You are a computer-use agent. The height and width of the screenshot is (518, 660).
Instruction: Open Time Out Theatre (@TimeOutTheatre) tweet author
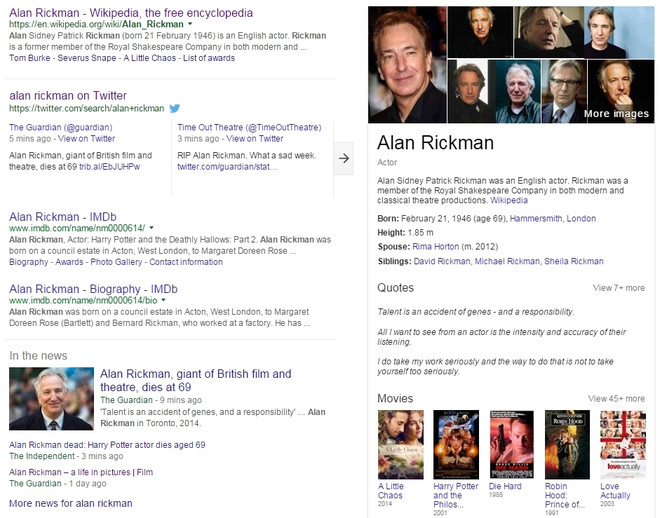coord(249,127)
